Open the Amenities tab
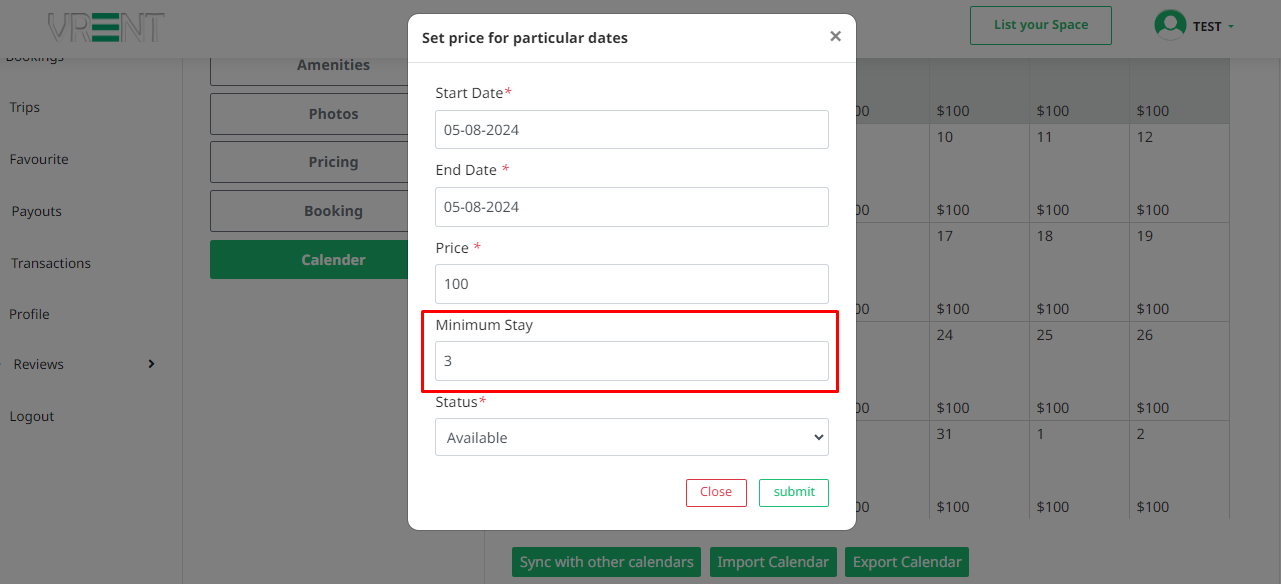1281x584 pixels. click(333, 66)
